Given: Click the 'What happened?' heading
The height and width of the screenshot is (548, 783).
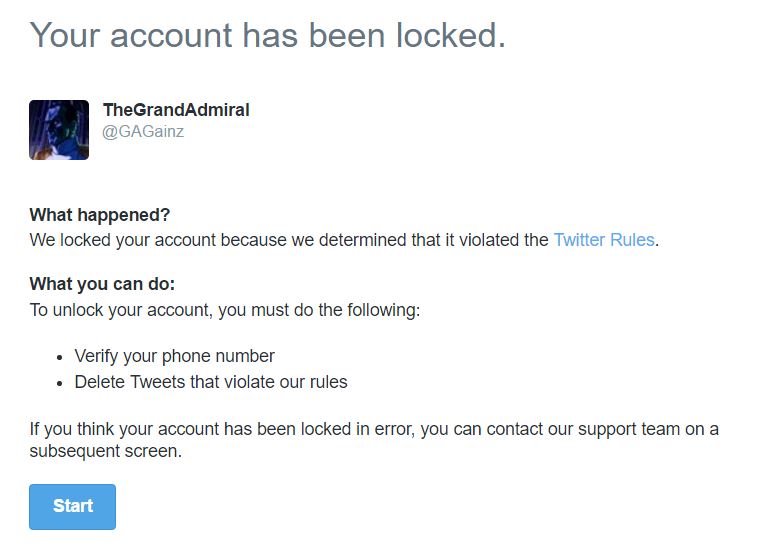Looking at the screenshot, I should [x=100, y=215].
